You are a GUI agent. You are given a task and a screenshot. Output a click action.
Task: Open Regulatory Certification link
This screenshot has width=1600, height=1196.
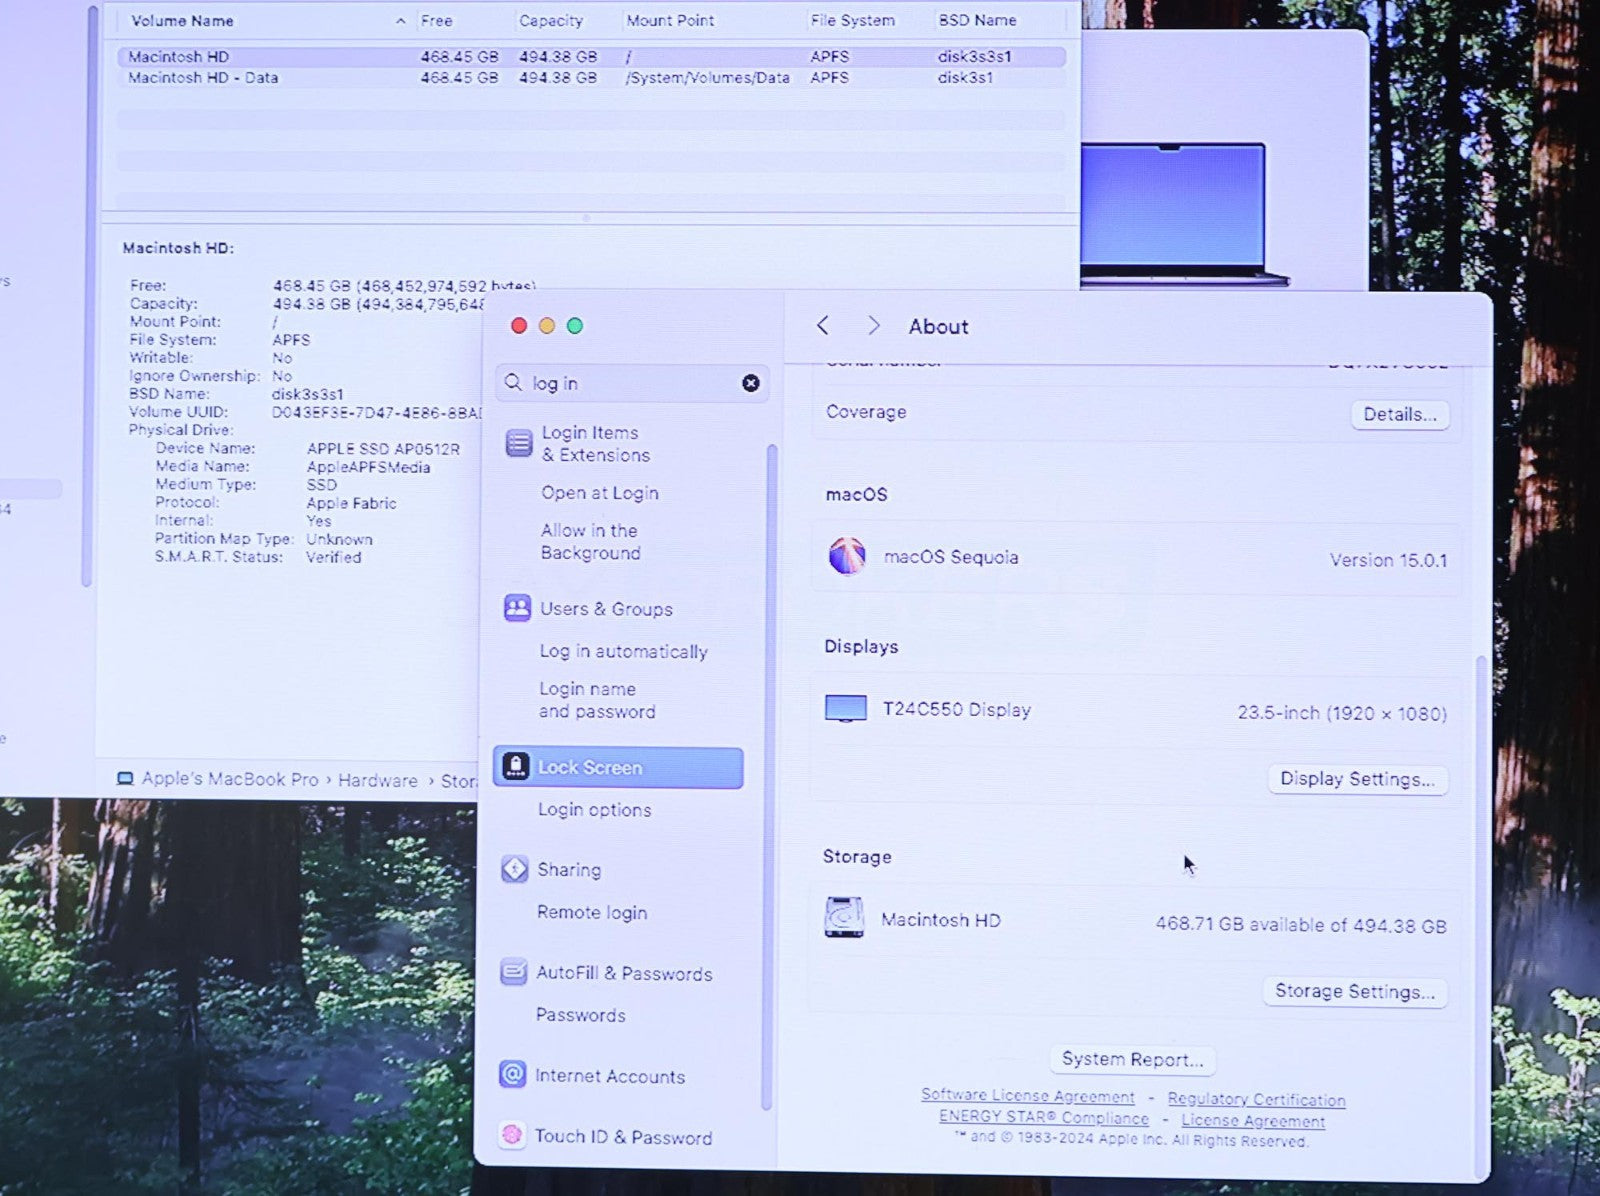[x=1256, y=1099]
